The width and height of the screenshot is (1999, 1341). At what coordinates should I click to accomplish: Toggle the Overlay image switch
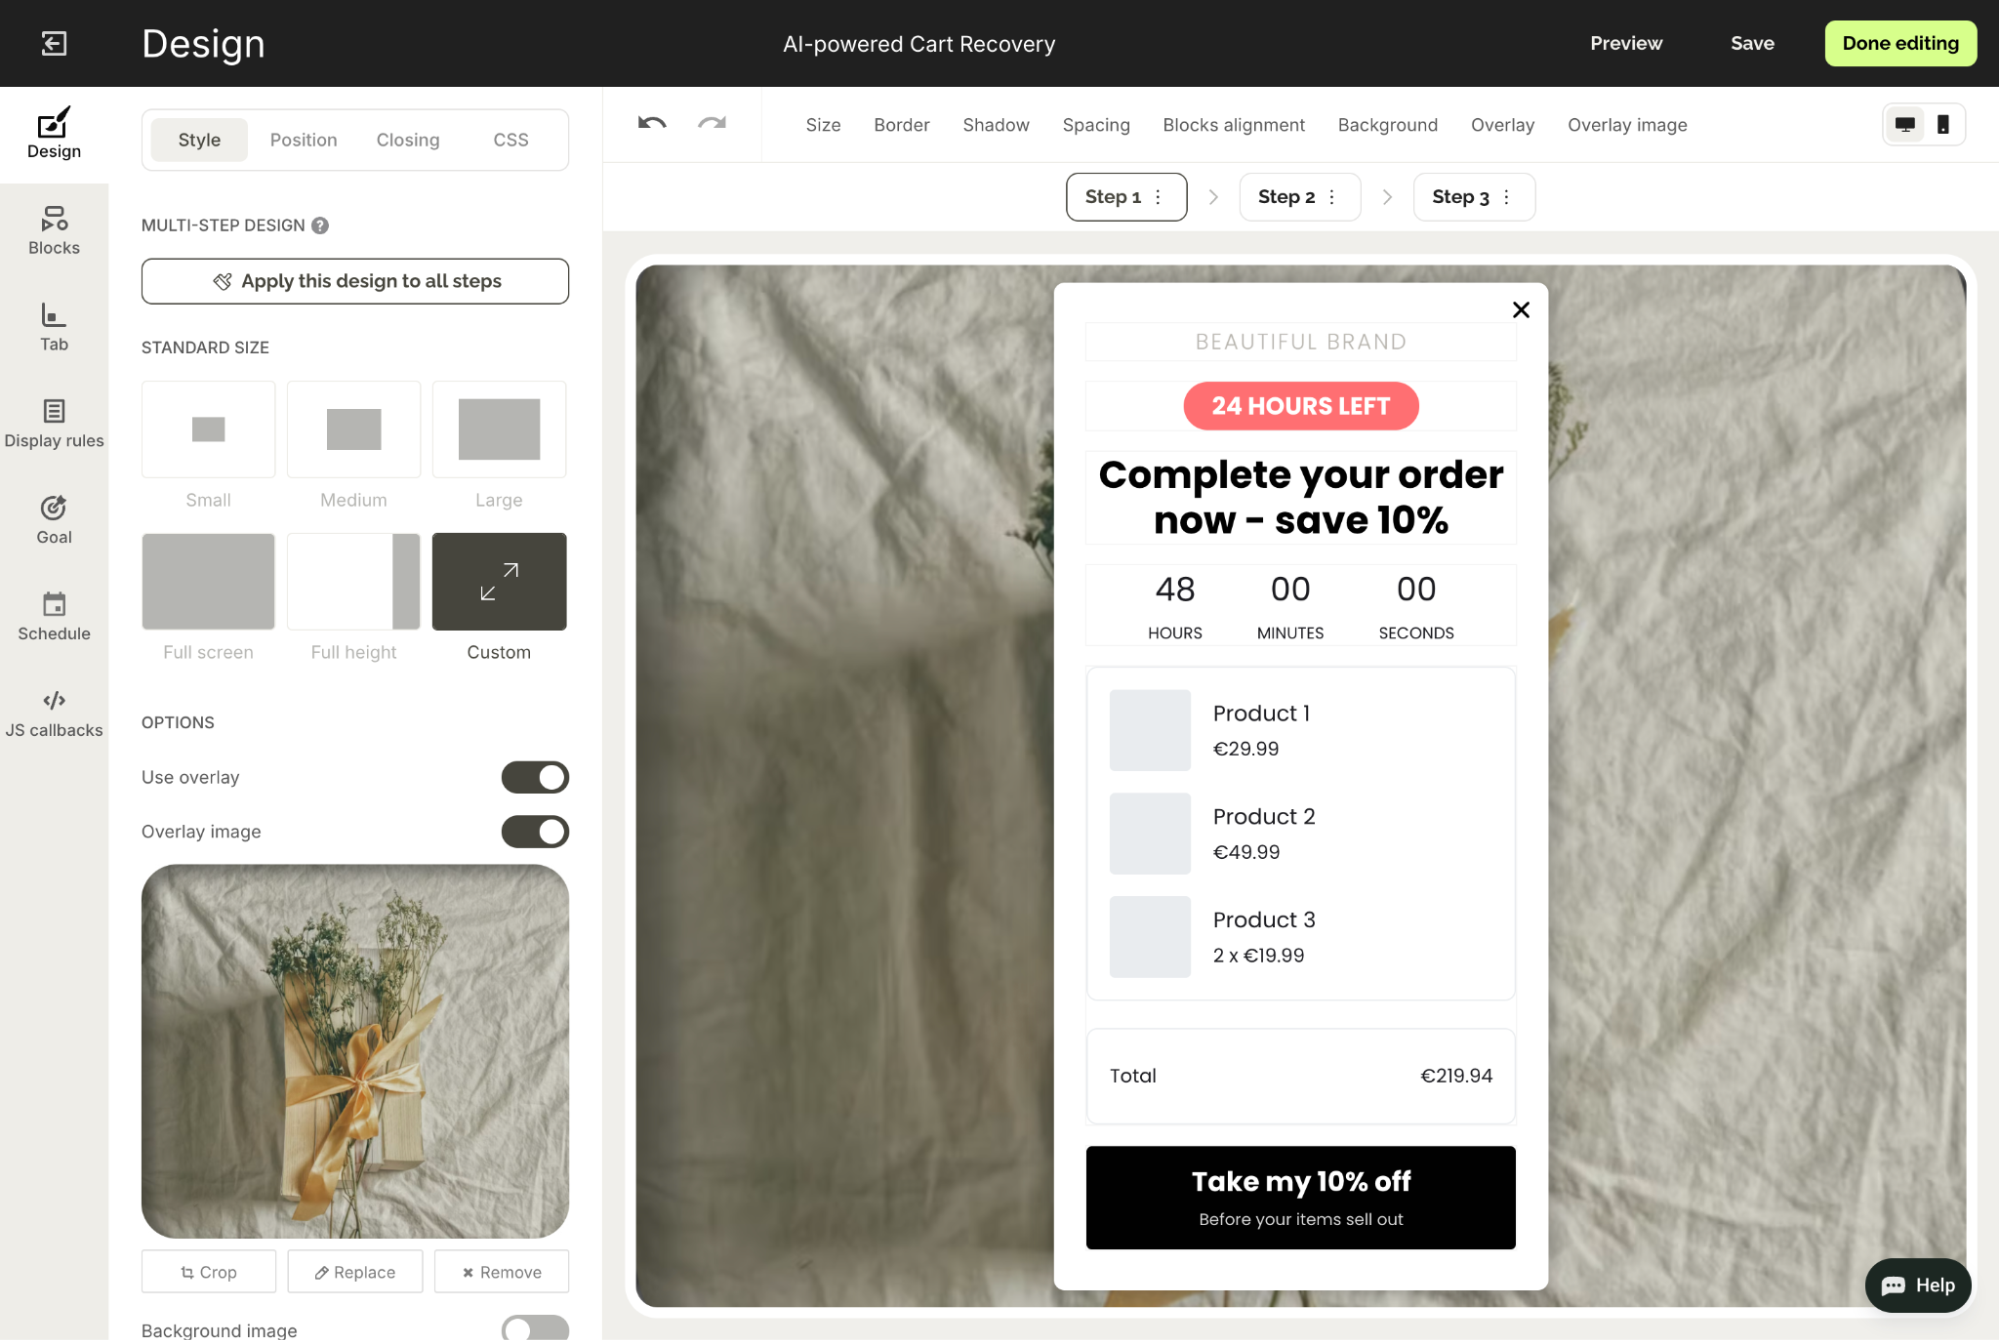[535, 831]
